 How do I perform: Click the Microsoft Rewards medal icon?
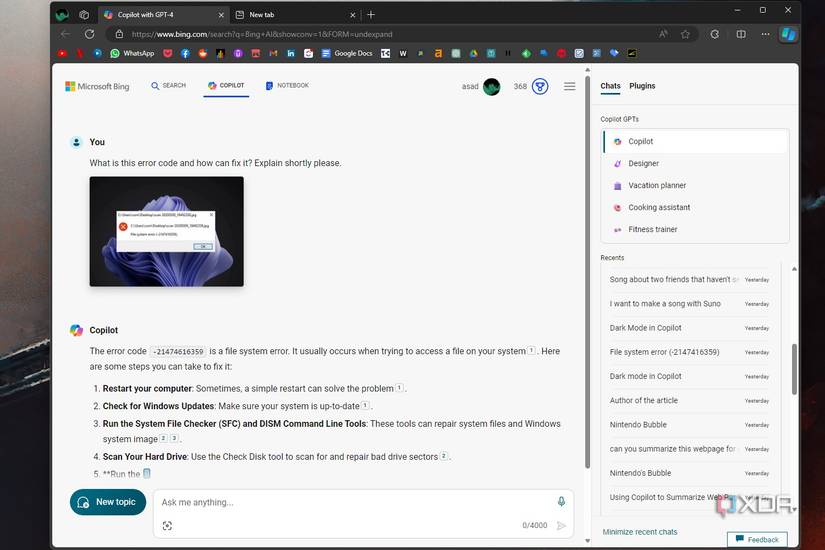tap(540, 86)
